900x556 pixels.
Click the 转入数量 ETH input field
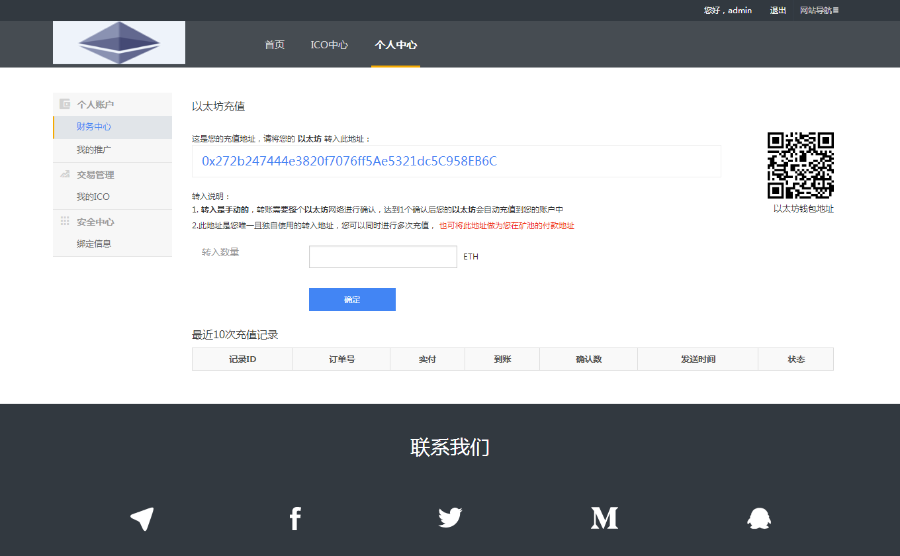(383, 256)
